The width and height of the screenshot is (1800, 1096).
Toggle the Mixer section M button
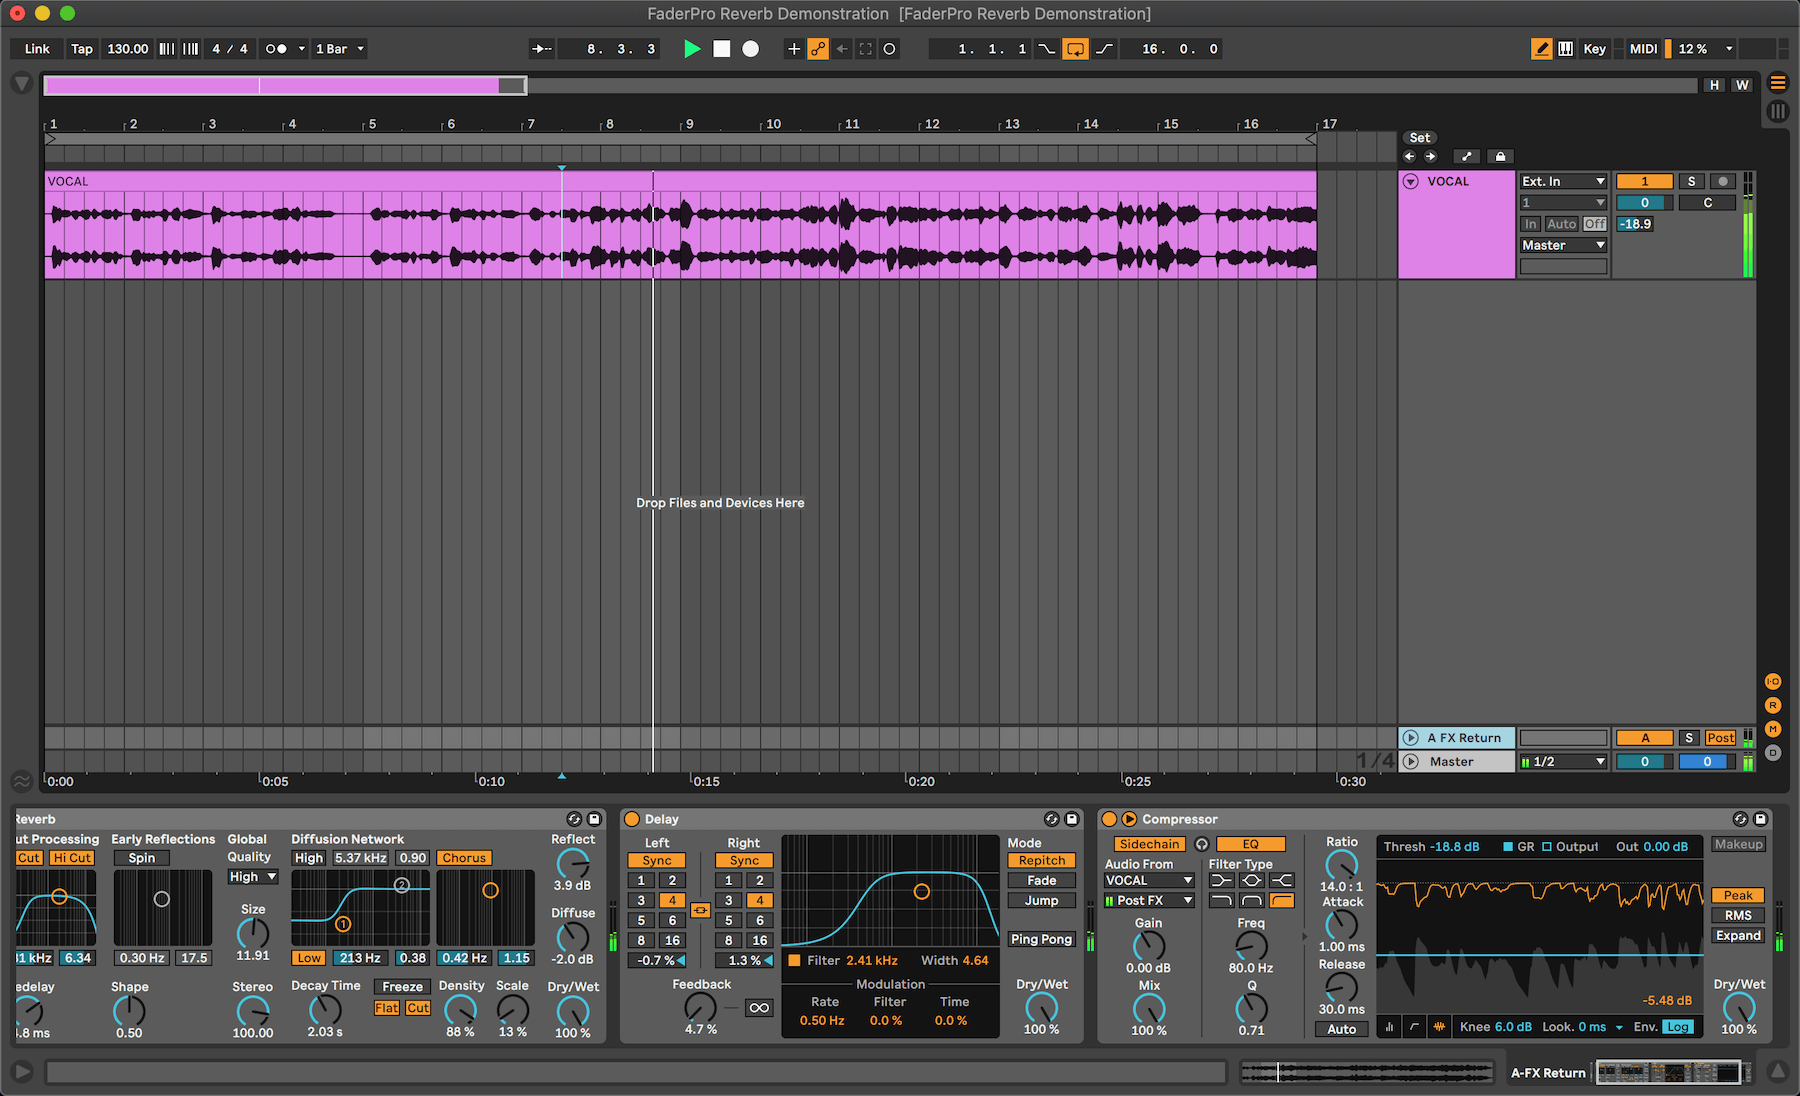pos(1773,729)
